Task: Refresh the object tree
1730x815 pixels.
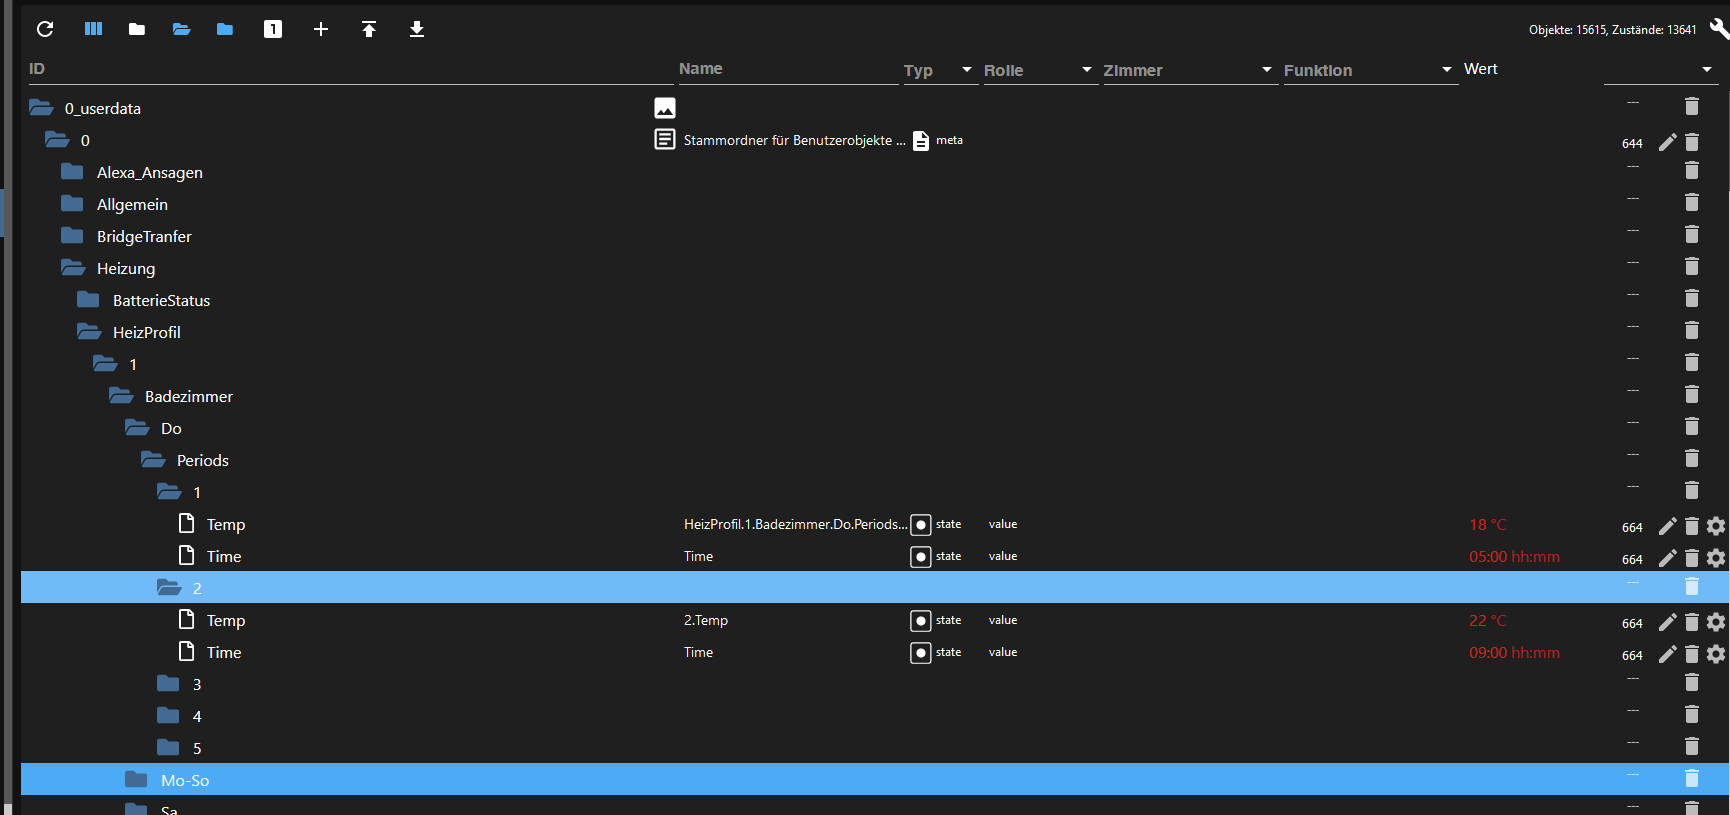Action: (x=45, y=29)
